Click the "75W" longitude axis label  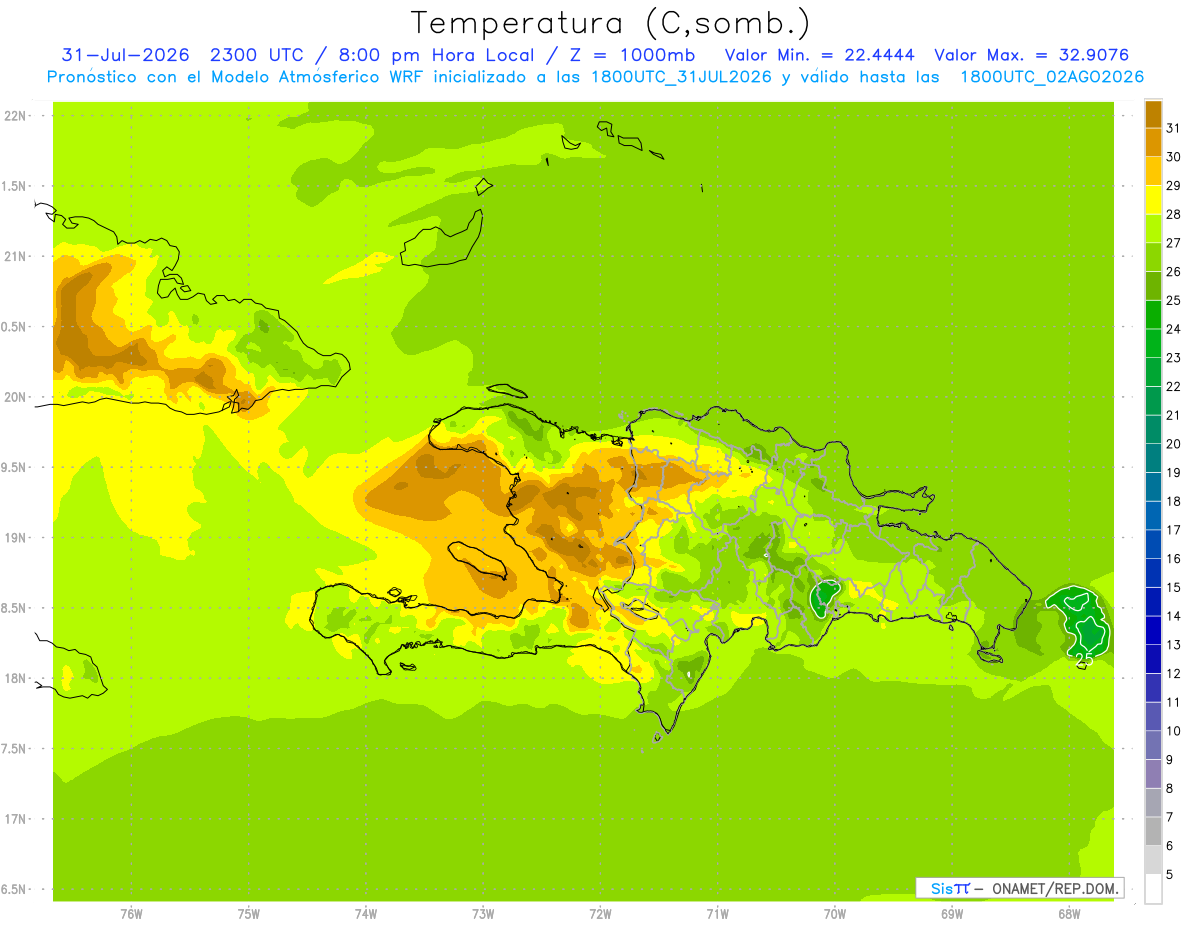point(249,914)
